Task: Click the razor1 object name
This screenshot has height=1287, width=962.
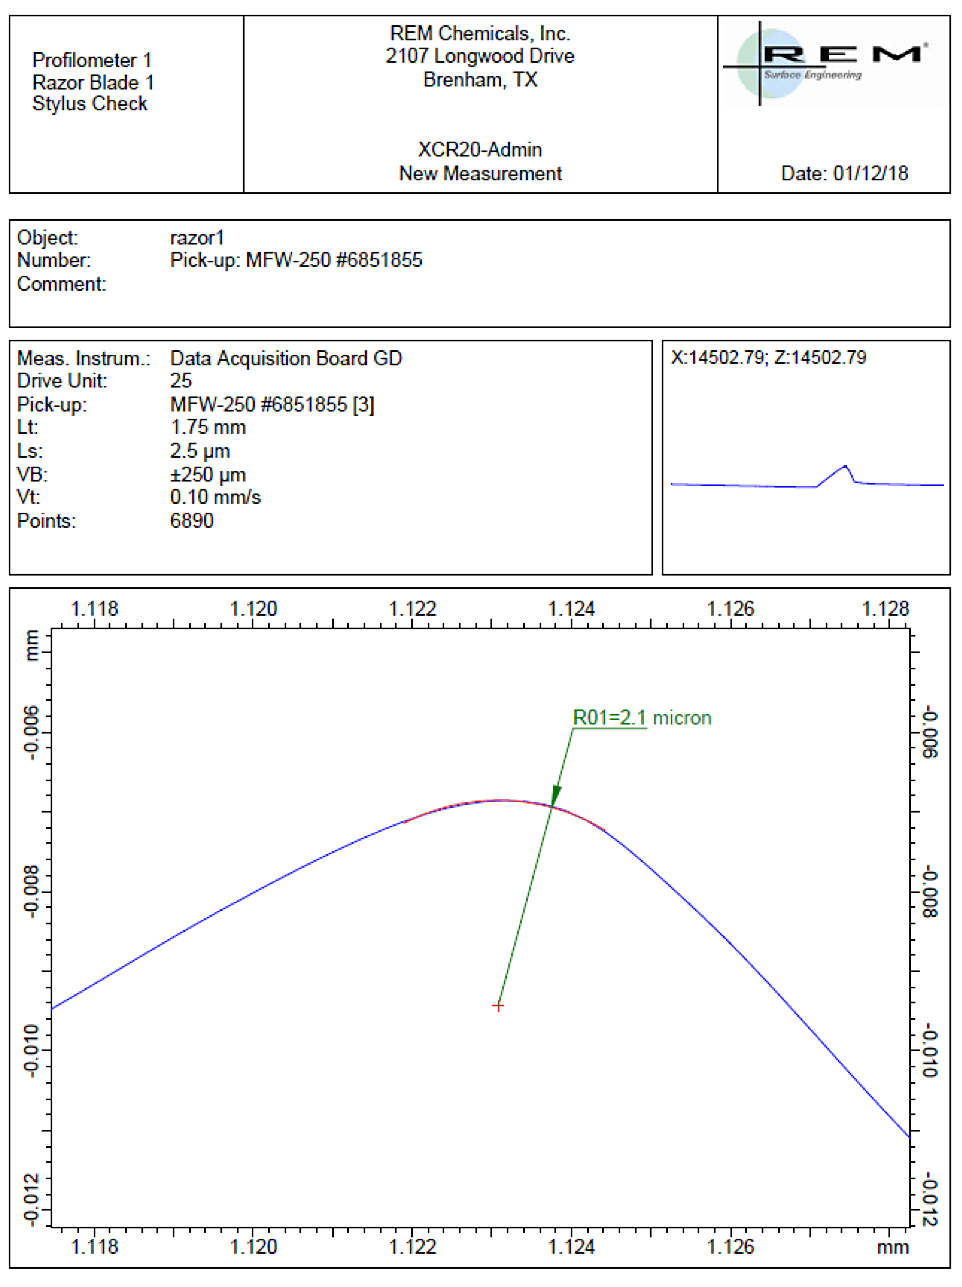Action: click(x=197, y=238)
